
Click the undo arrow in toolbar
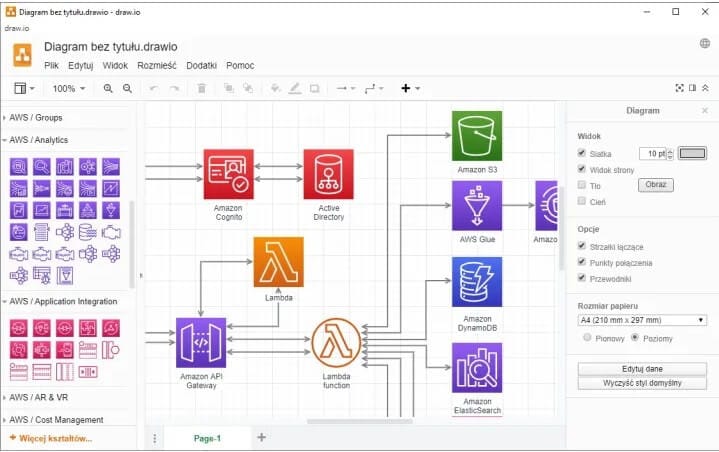coord(154,88)
